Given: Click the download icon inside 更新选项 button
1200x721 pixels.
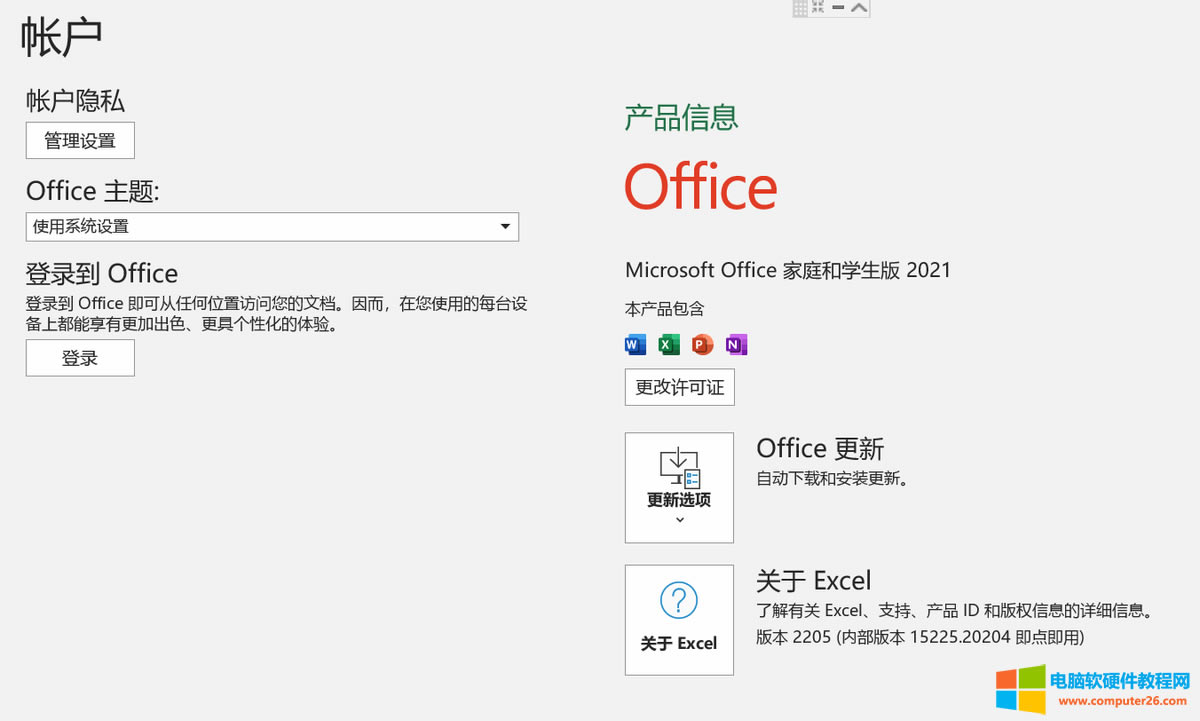Looking at the screenshot, I should (x=679, y=470).
